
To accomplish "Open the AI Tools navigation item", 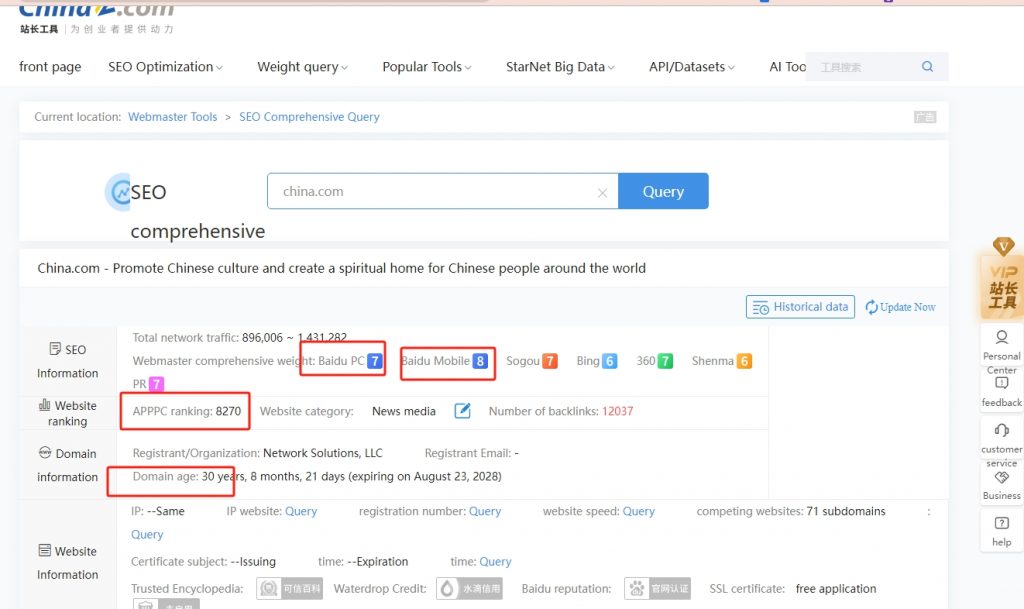I will point(787,67).
